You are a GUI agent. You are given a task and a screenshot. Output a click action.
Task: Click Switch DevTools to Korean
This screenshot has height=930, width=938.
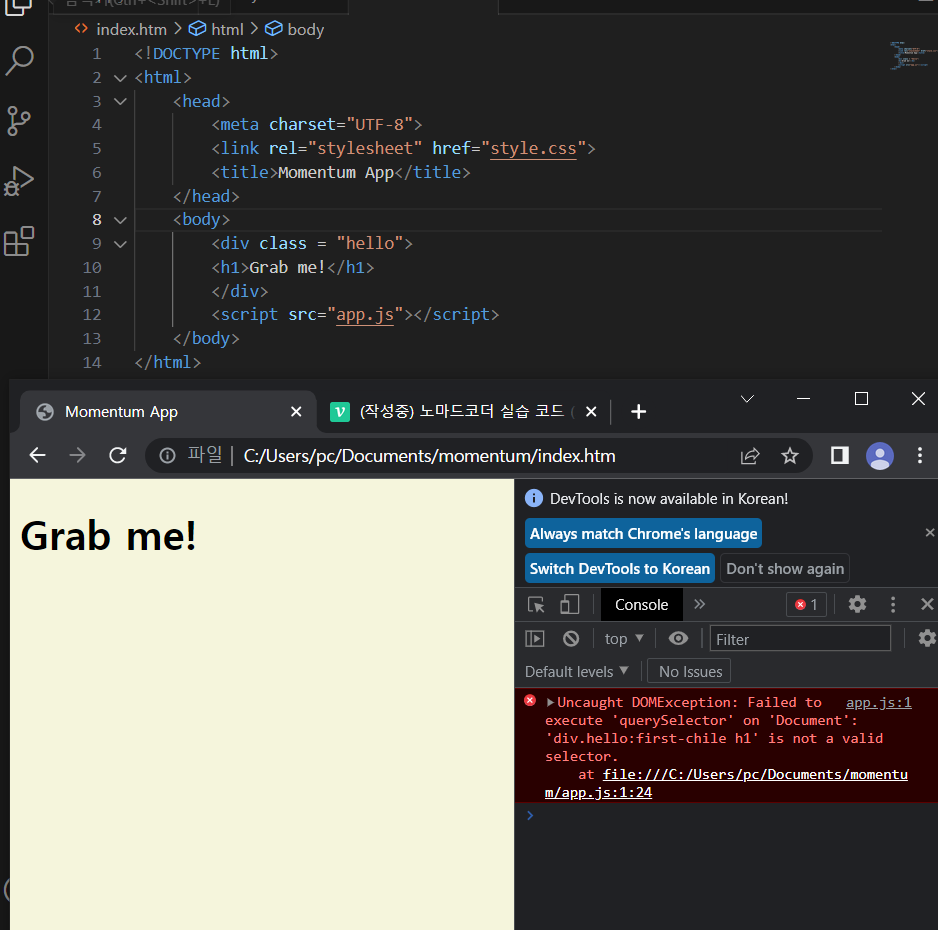pyautogui.click(x=620, y=568)
